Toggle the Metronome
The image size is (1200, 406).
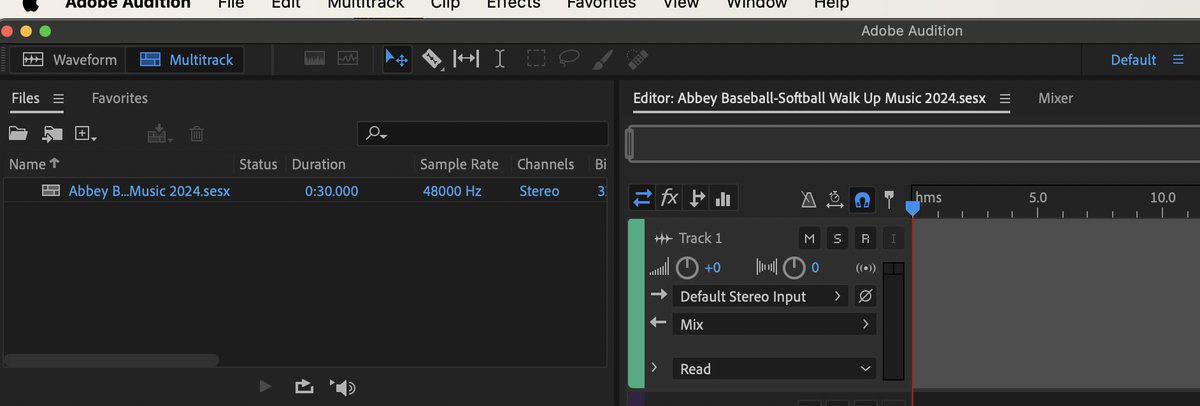point(808,199)
